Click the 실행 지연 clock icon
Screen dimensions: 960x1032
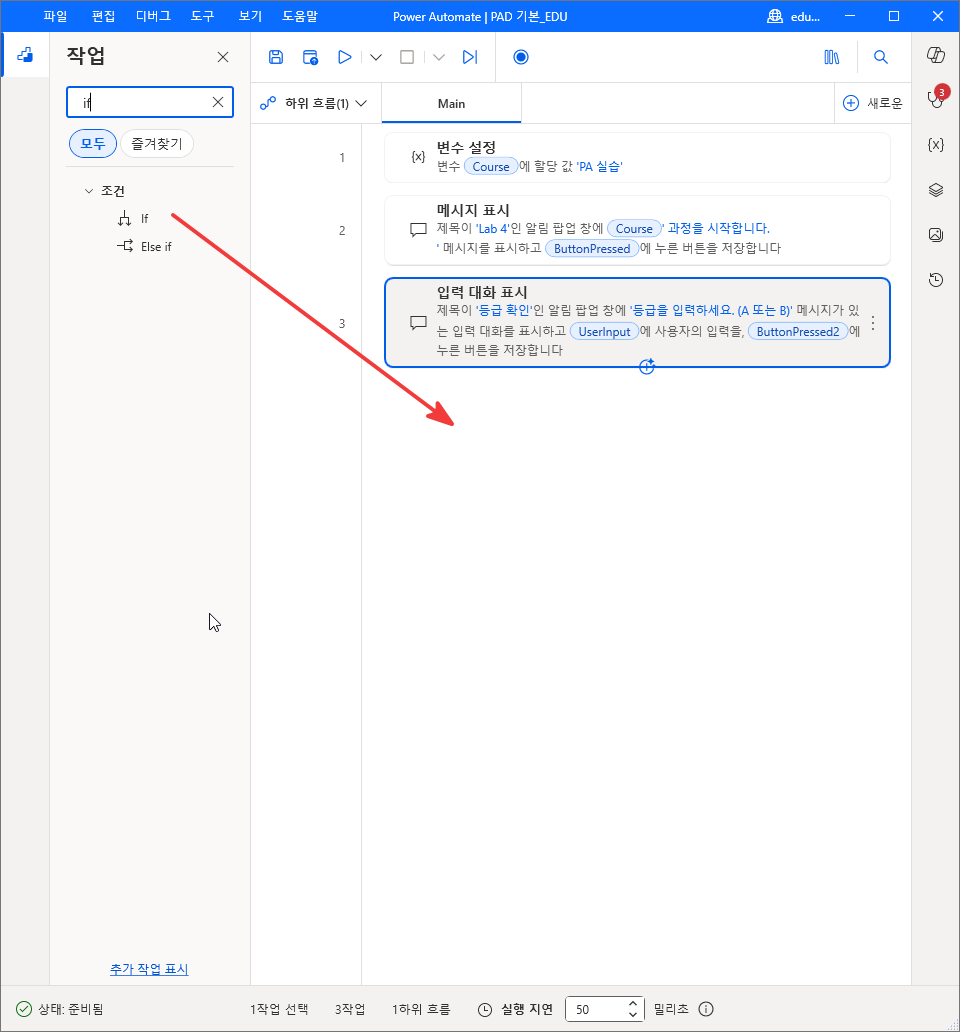tap(484, 1009)
